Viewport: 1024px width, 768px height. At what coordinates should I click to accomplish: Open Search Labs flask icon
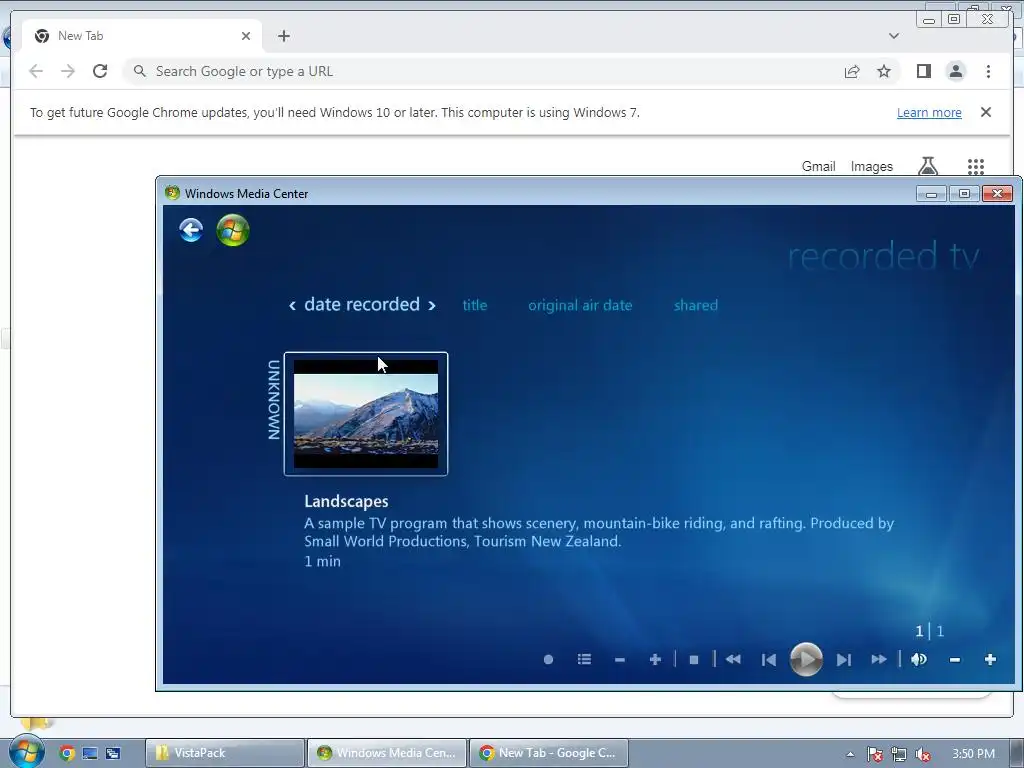click(x=928, y=167)
